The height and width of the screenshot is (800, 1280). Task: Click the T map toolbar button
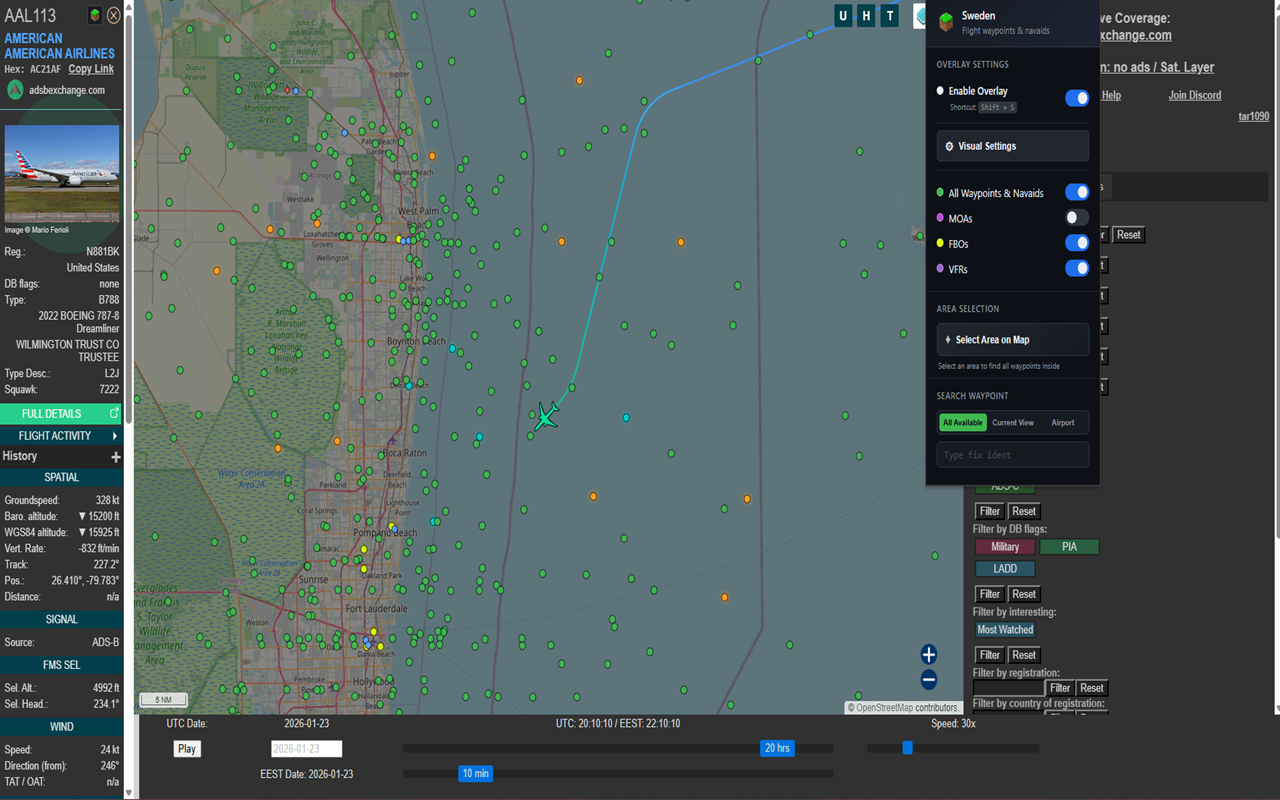point(889,15)
